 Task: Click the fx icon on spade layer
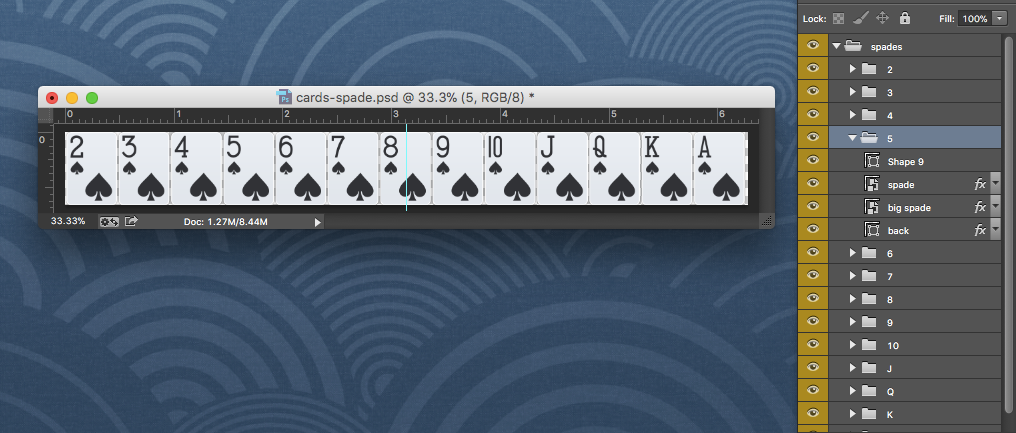coord(980,185)
